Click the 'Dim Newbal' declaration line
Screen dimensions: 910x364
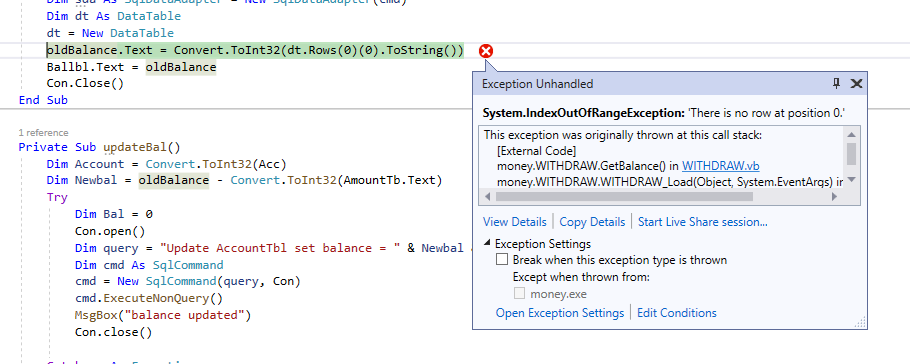pos(244,181)
